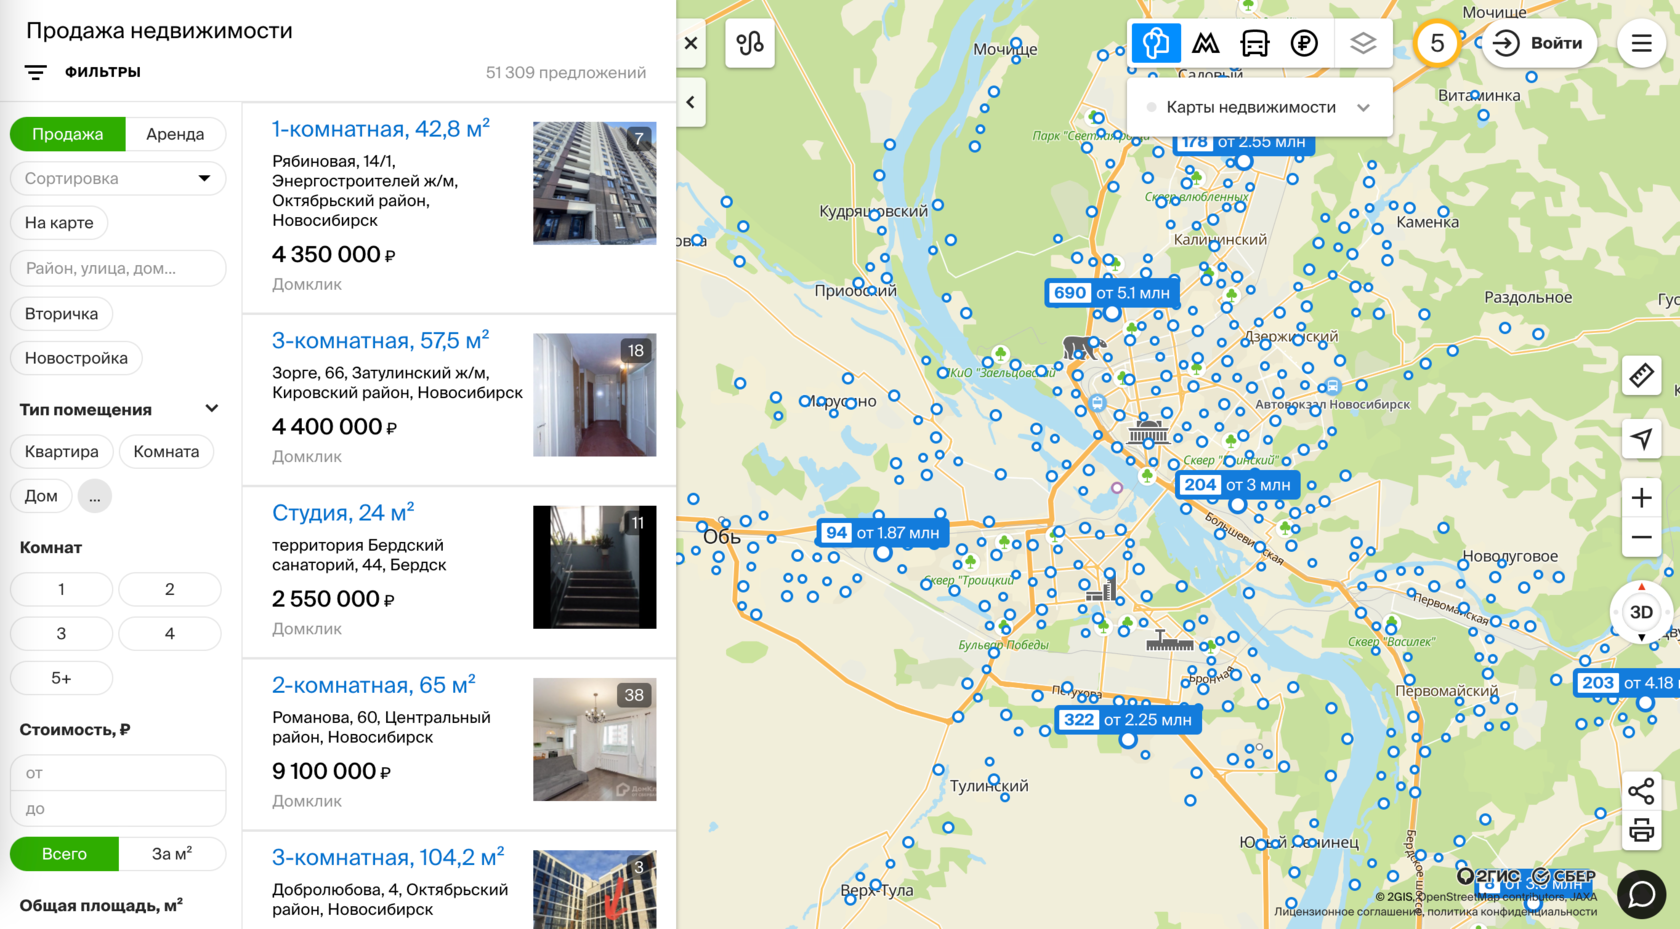Zoom out on the map
This screenshot has width=1680, height=929.
[x=1641, y=538]
